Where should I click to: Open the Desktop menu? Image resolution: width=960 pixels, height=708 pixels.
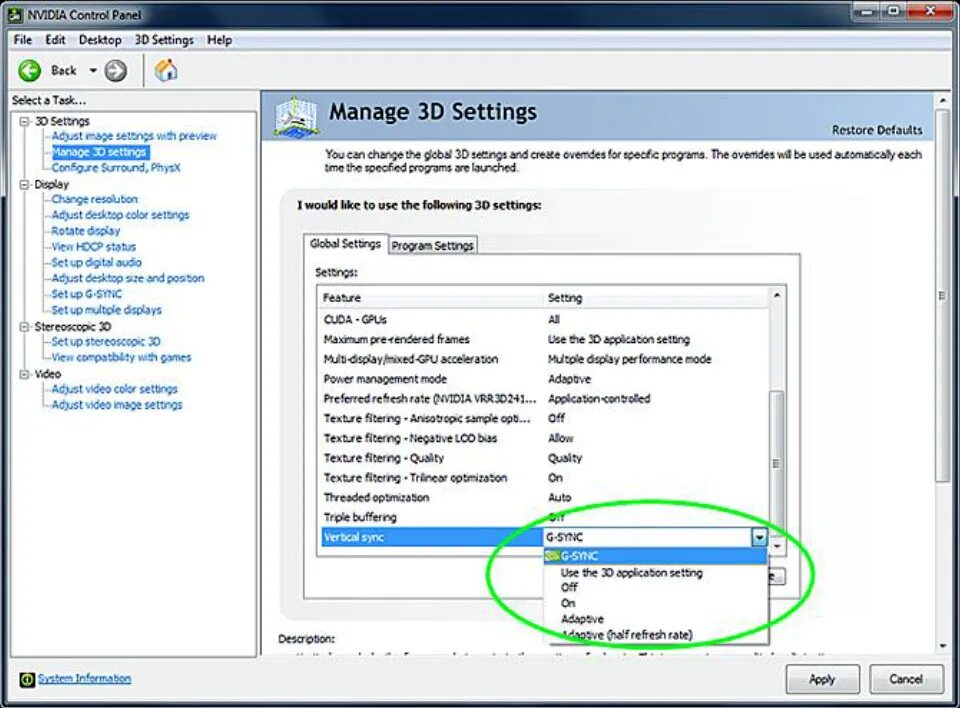point(100,40)
